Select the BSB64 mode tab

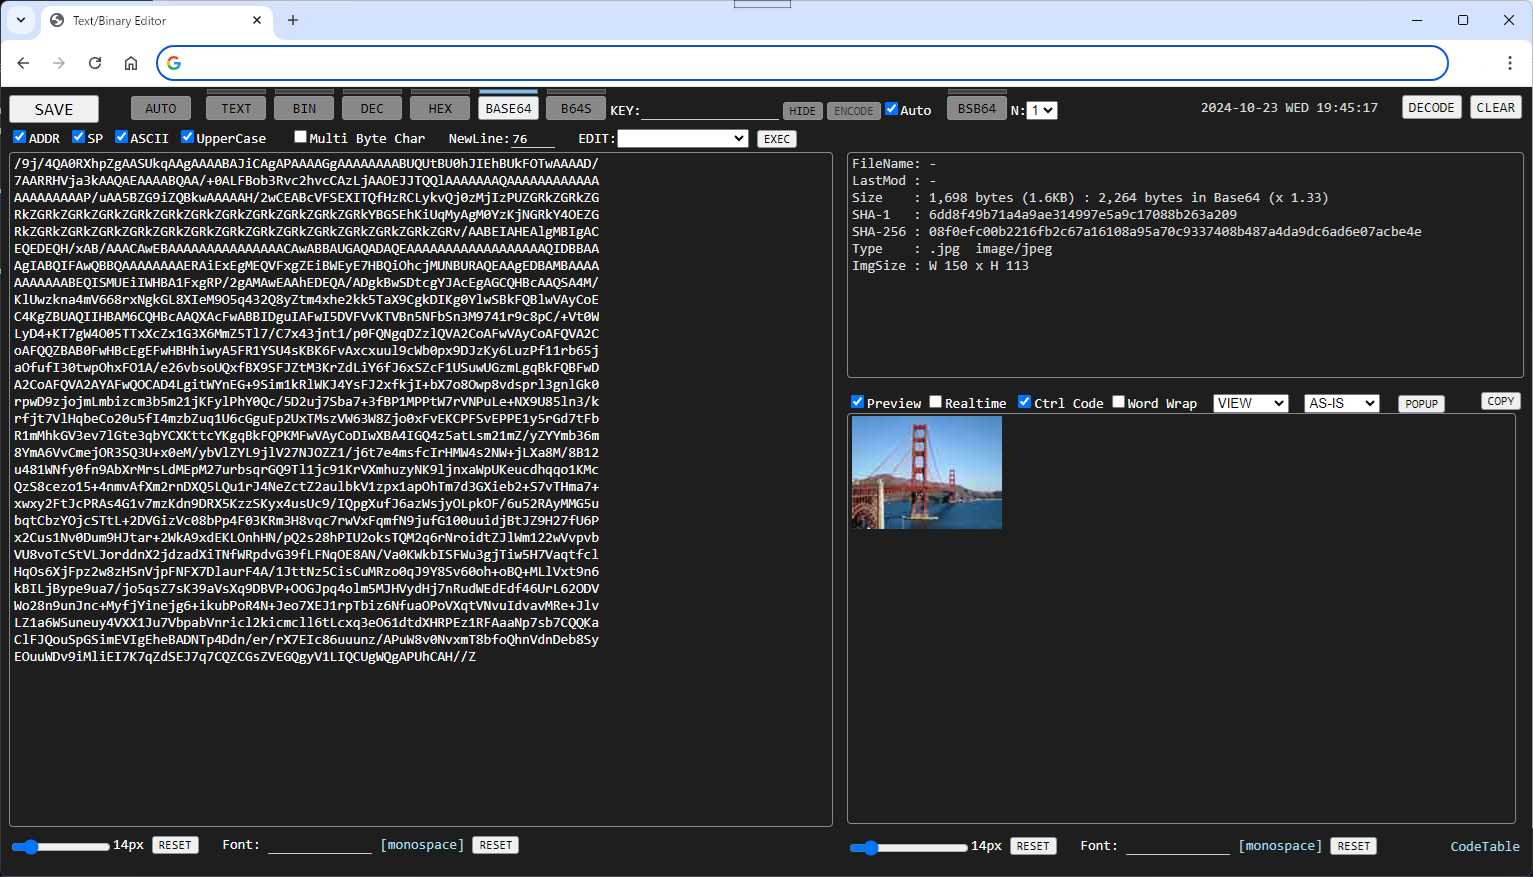[x=977, y=108]
